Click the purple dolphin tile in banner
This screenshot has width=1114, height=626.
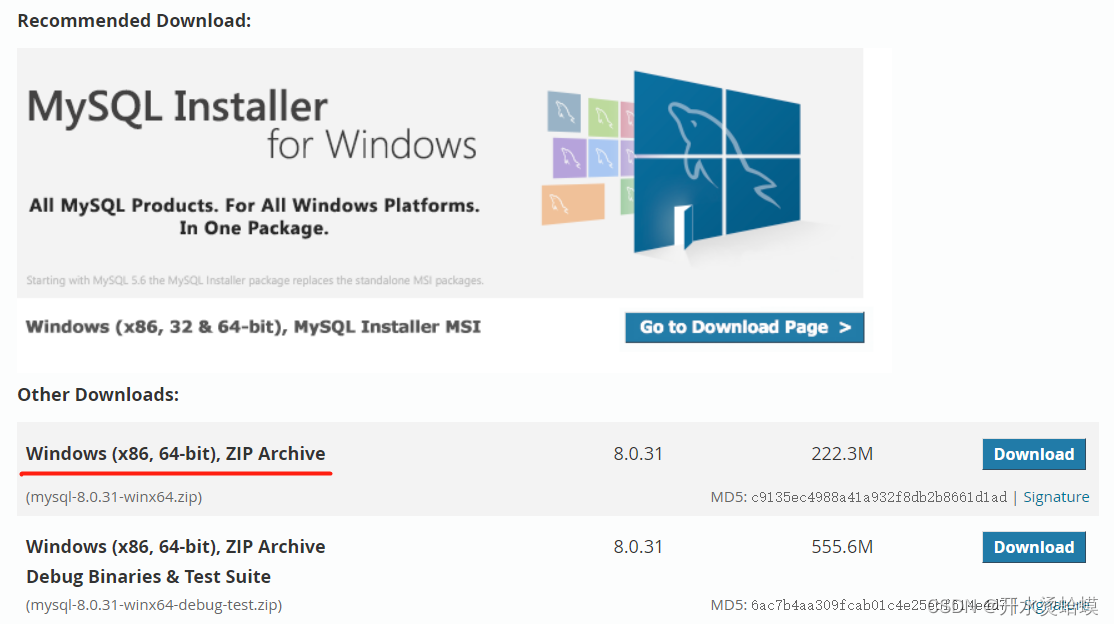(x=569, y=158)
